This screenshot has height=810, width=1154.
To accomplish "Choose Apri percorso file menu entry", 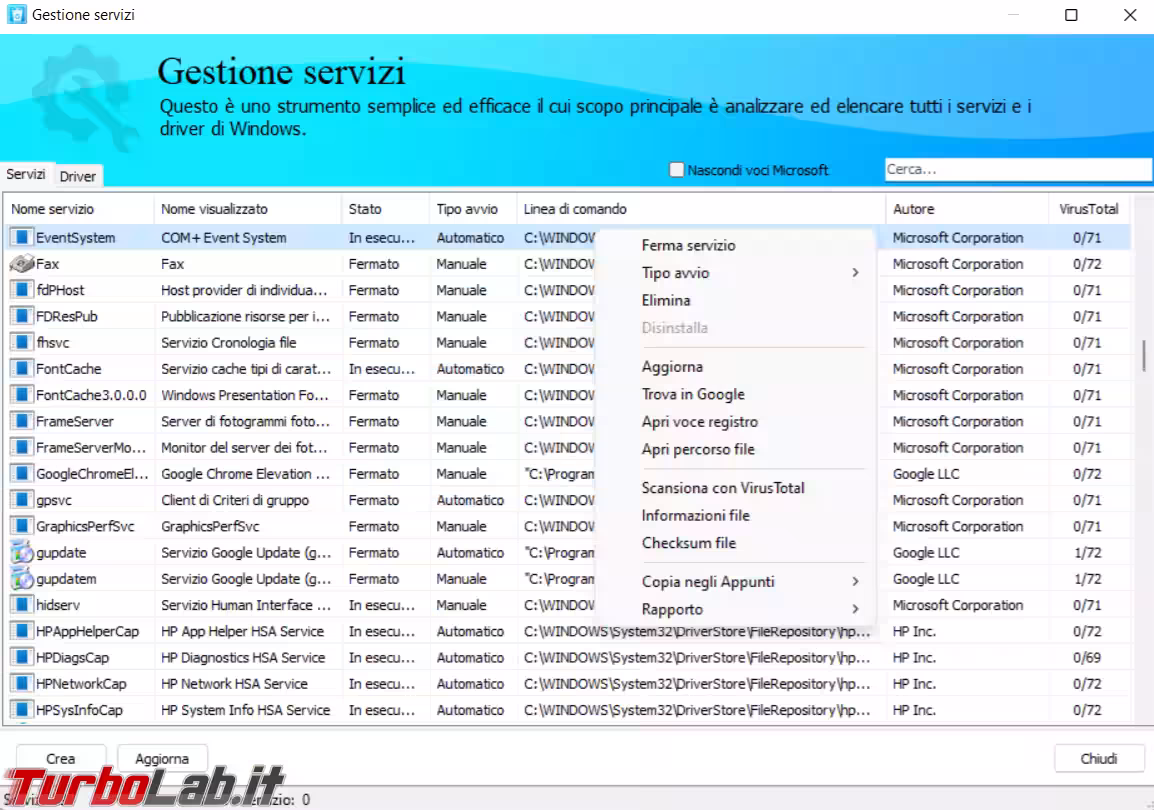I will (698, 450).
